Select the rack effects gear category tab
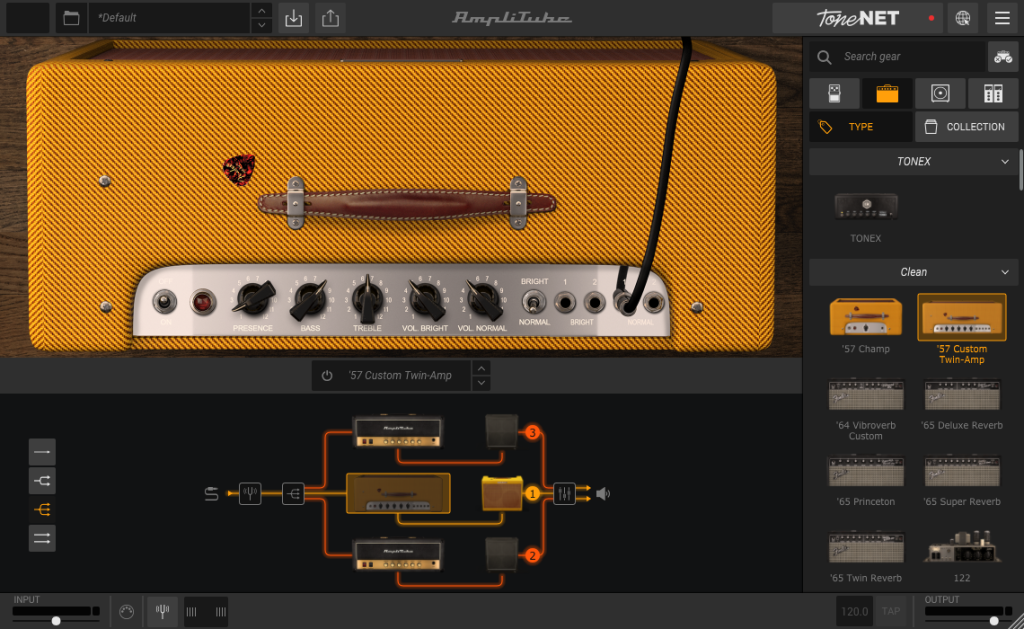 (993, 93)
